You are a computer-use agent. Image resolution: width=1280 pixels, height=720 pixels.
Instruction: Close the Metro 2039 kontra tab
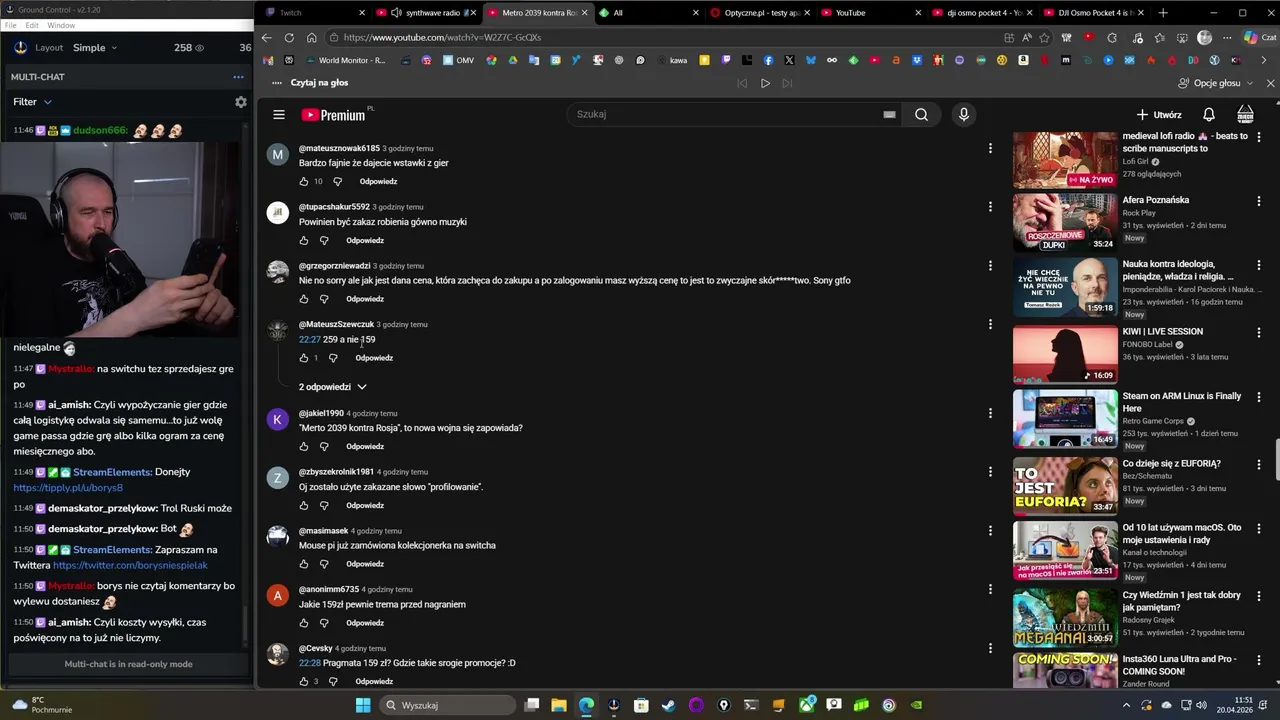[585, 13]
